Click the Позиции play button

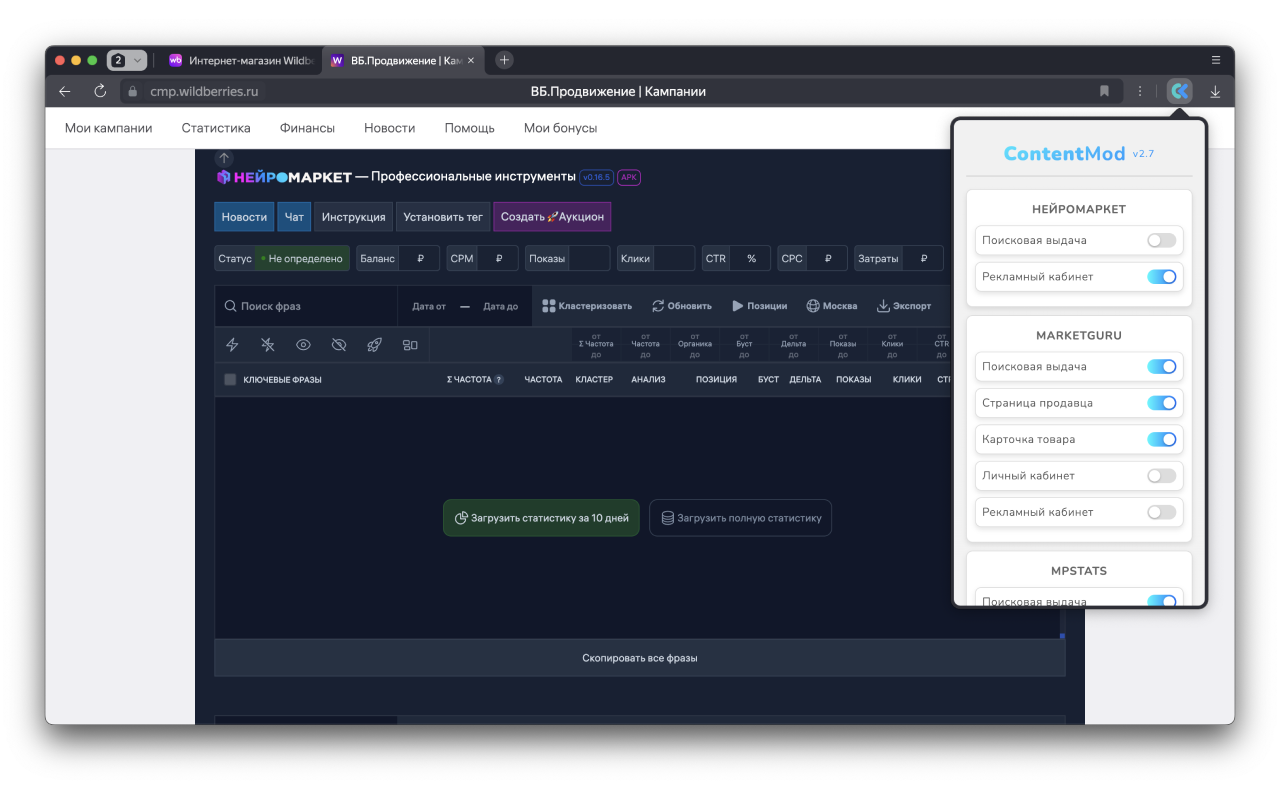click(x=760, y=306)
